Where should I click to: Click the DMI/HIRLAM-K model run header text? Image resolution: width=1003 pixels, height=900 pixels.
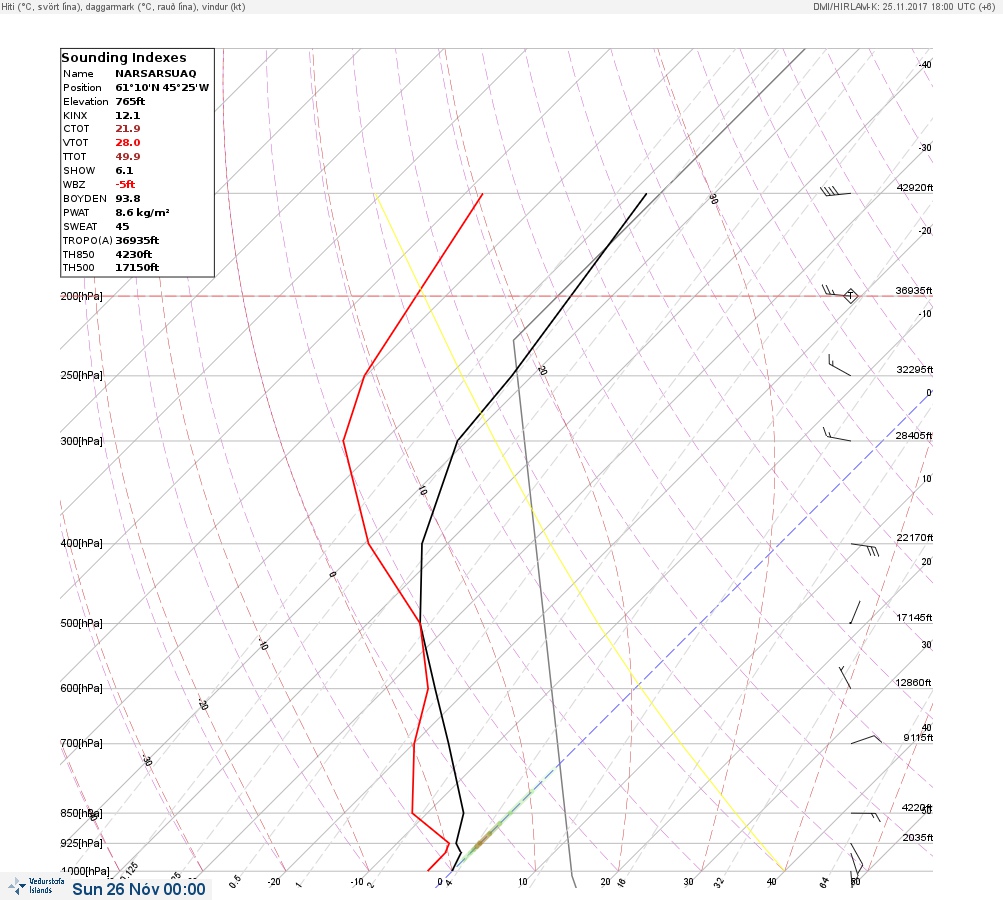[904, 6]
